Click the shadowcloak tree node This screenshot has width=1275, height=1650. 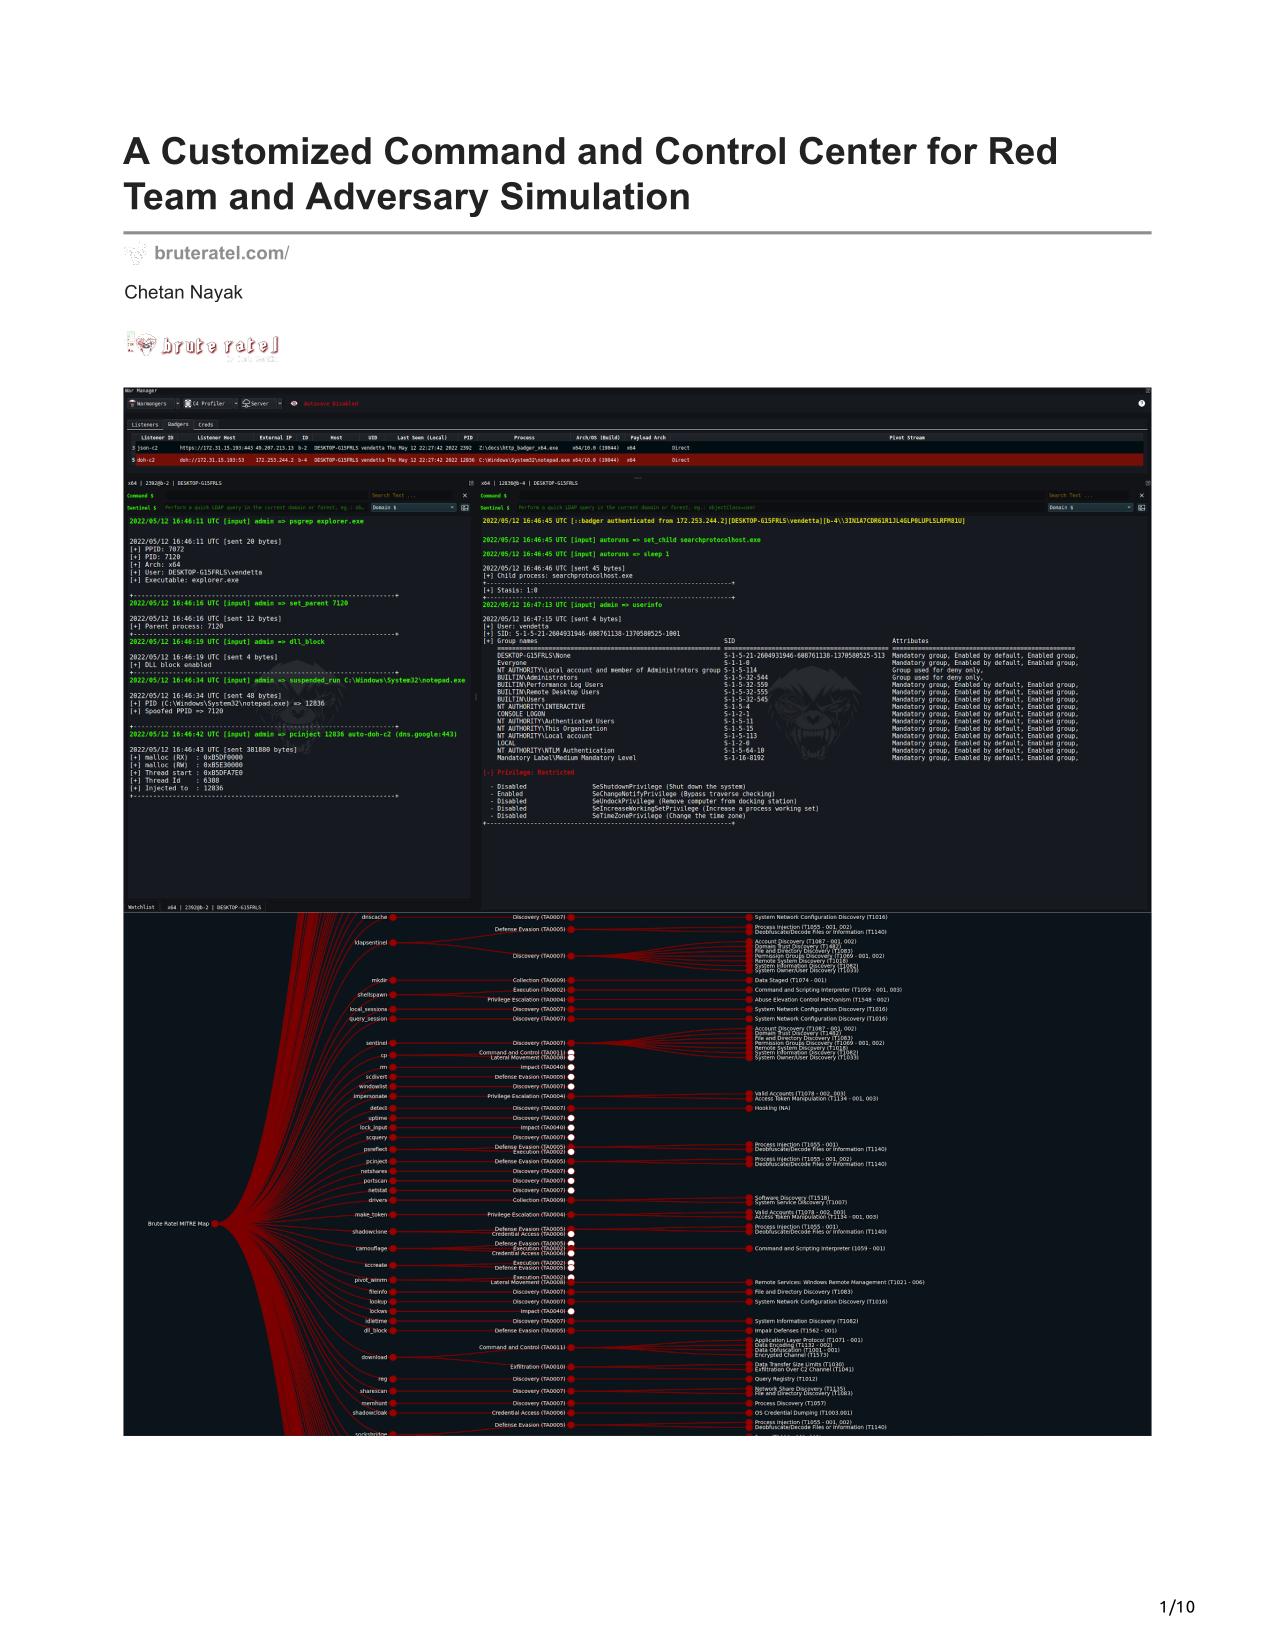393,1413
